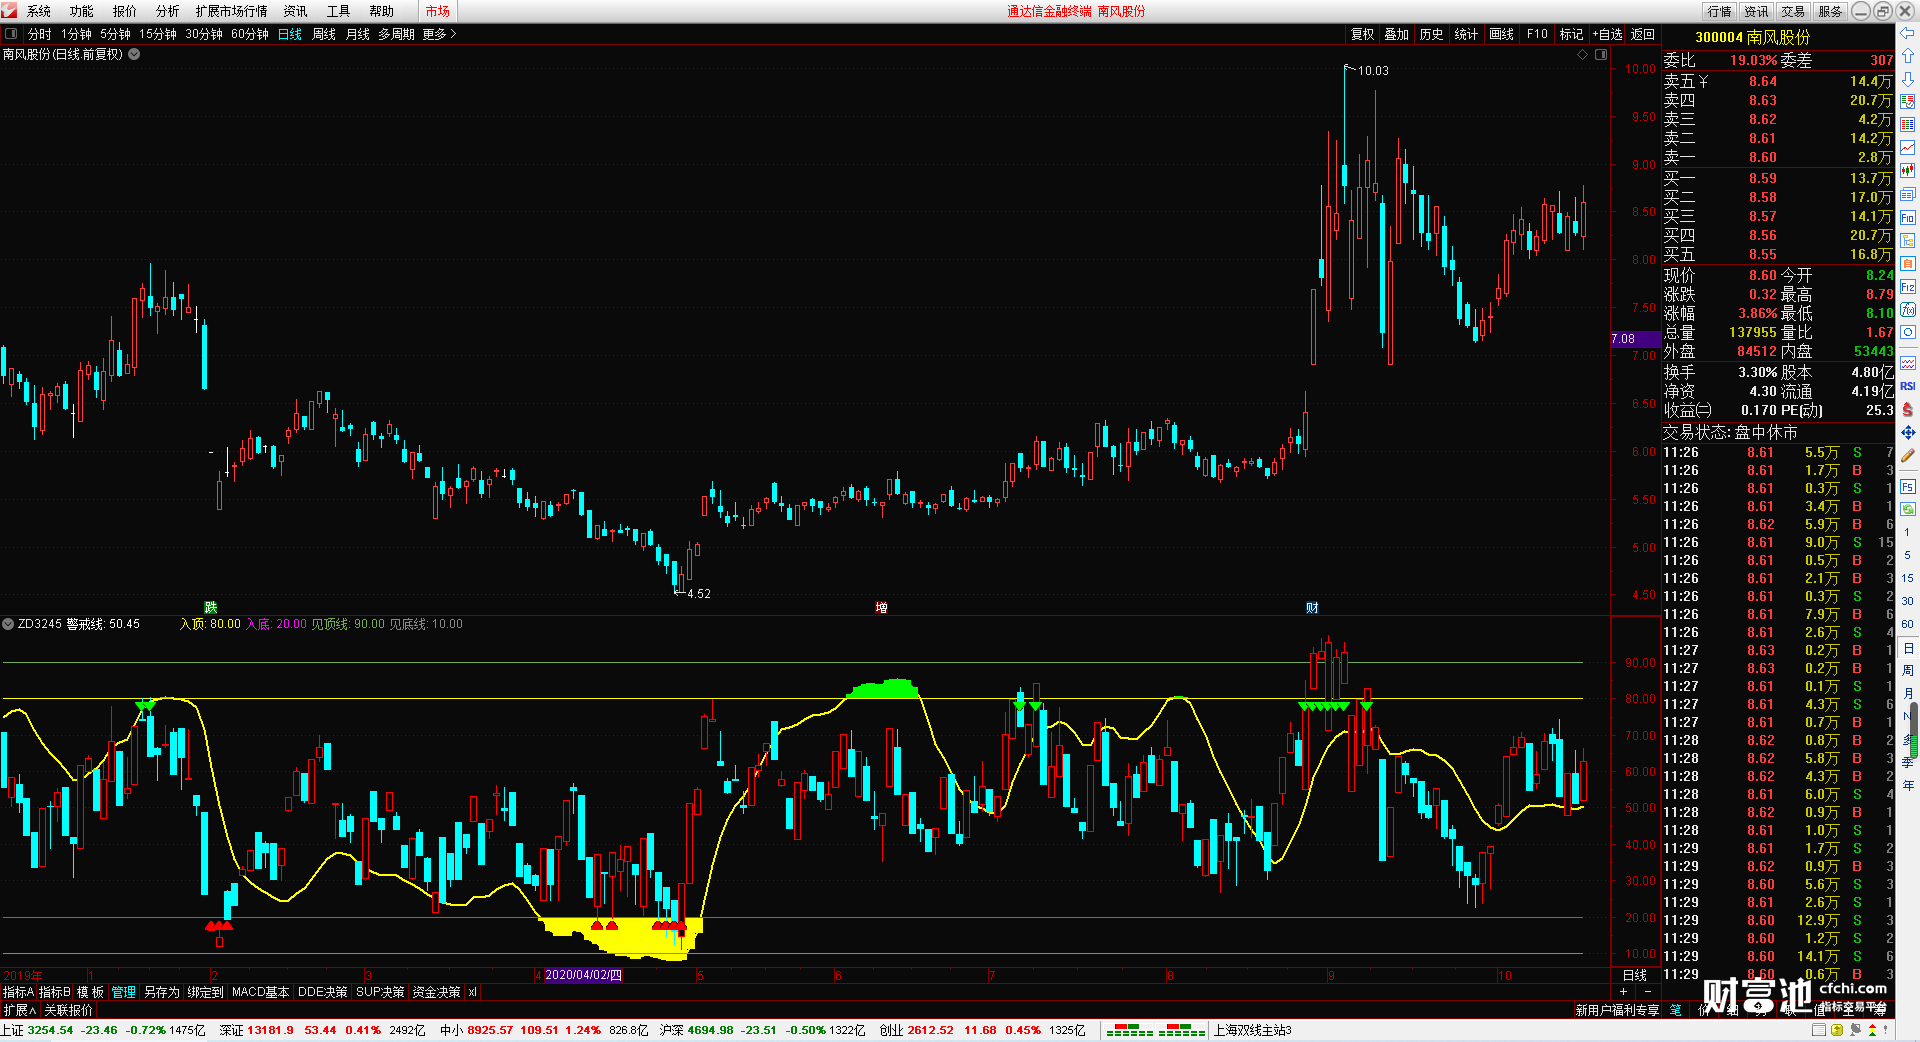Open the 系统 menu
The width and height of the screenshot is (1920, 1042).
38,11
